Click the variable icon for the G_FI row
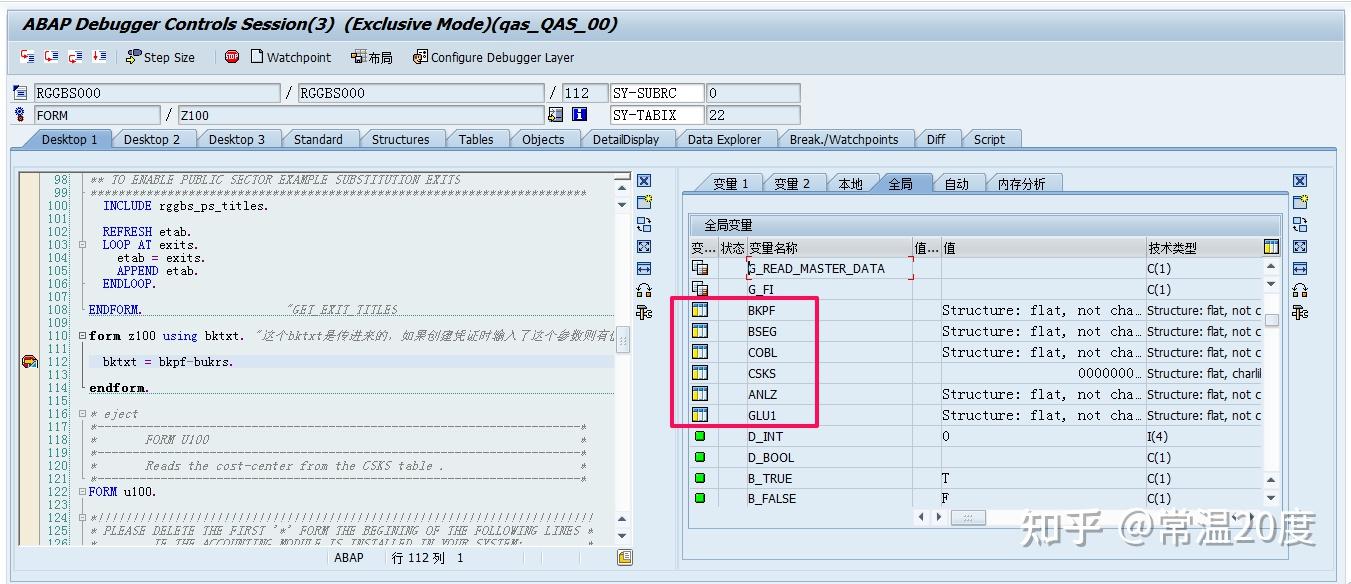Viewport: 1351px width, 584px height. 700,289
